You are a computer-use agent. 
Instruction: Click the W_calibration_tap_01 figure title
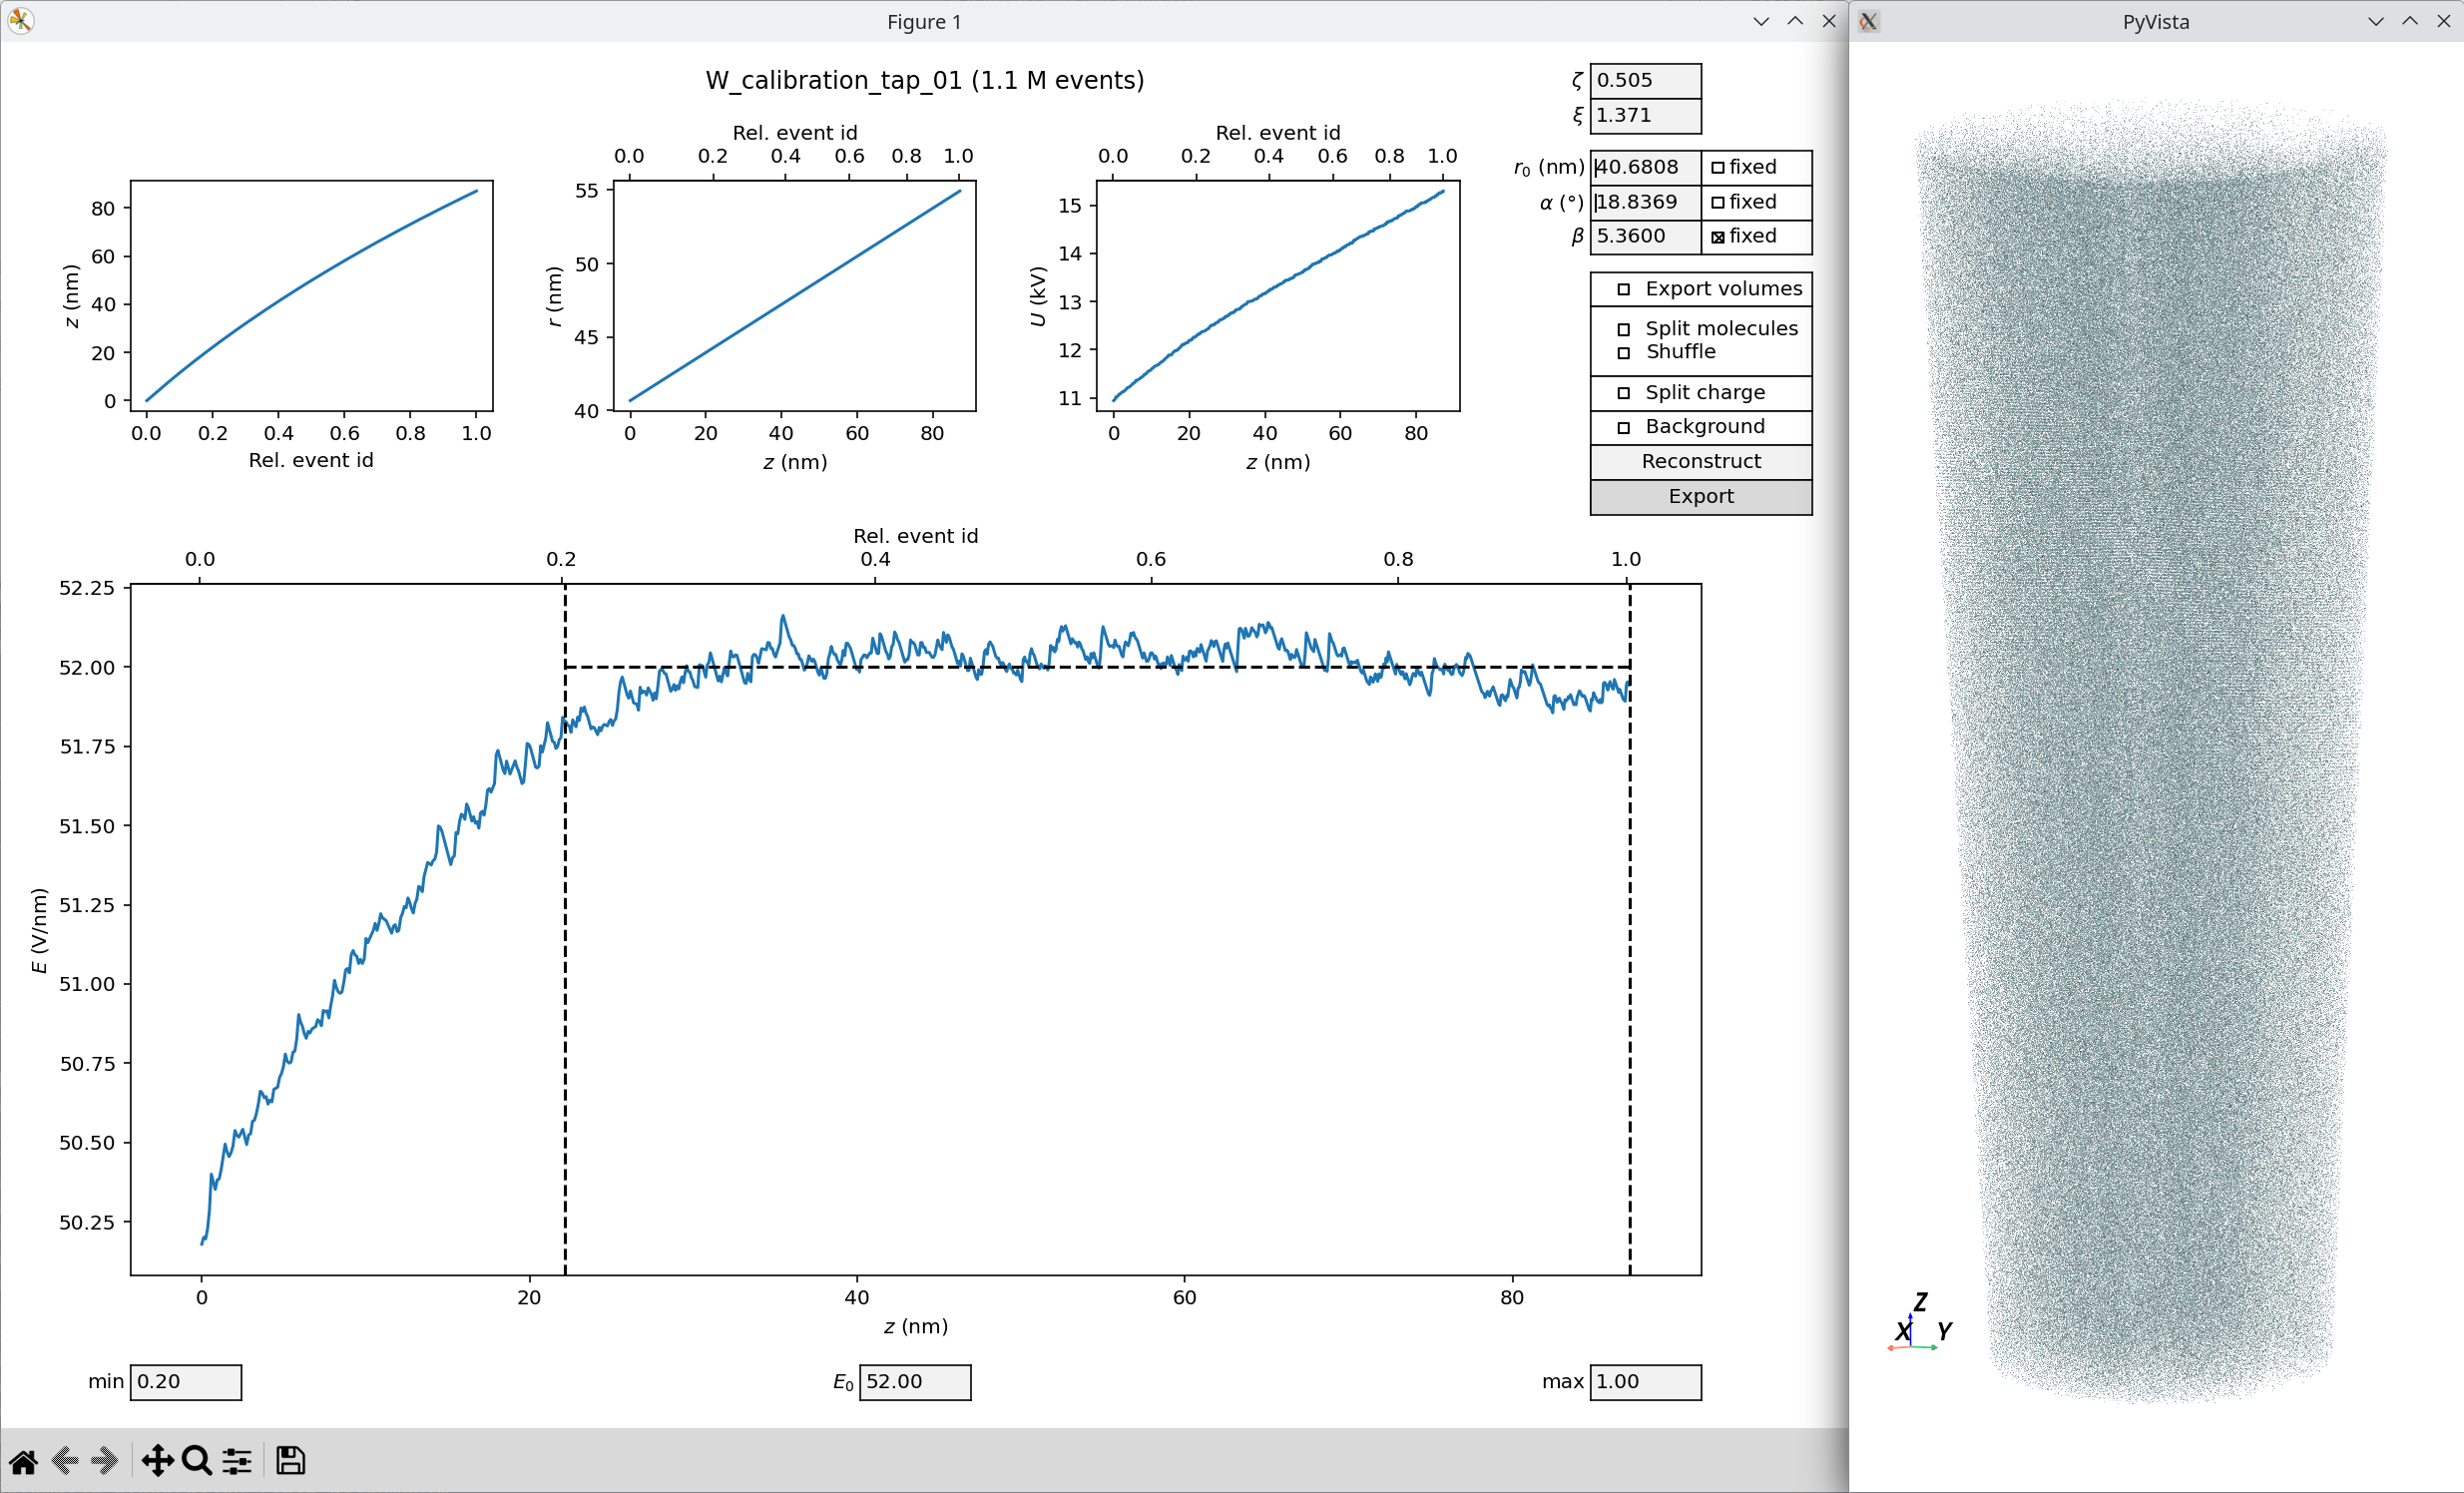[x=925, y=80]
